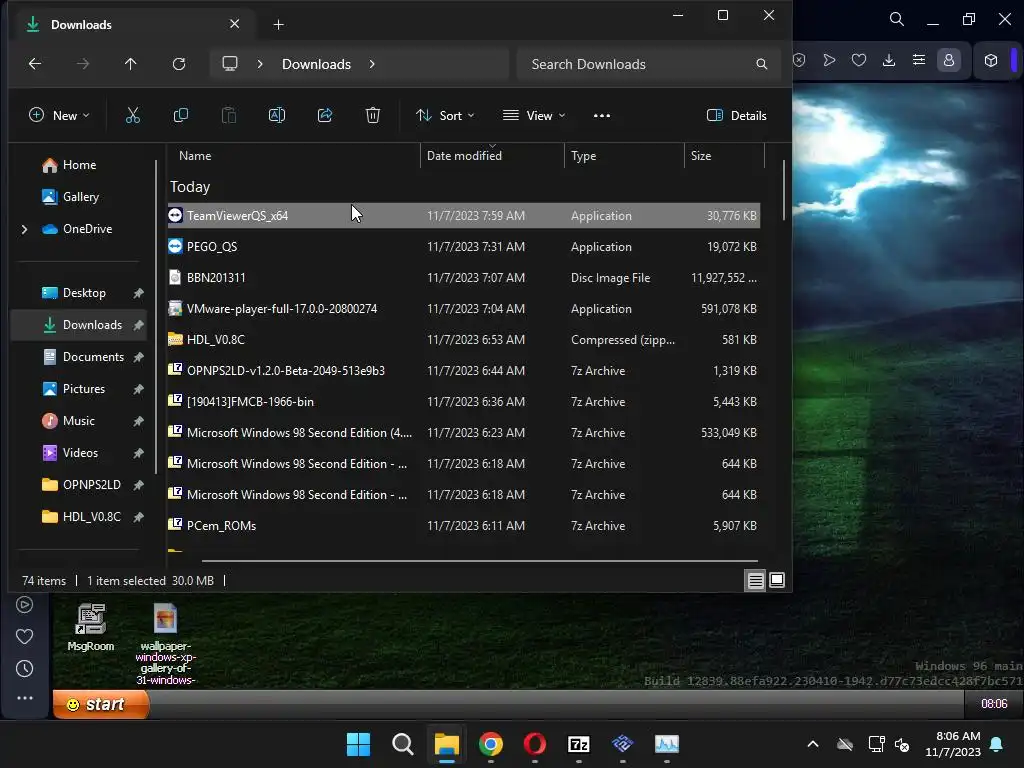Click the Share icon in toolbar

point(325,116)
